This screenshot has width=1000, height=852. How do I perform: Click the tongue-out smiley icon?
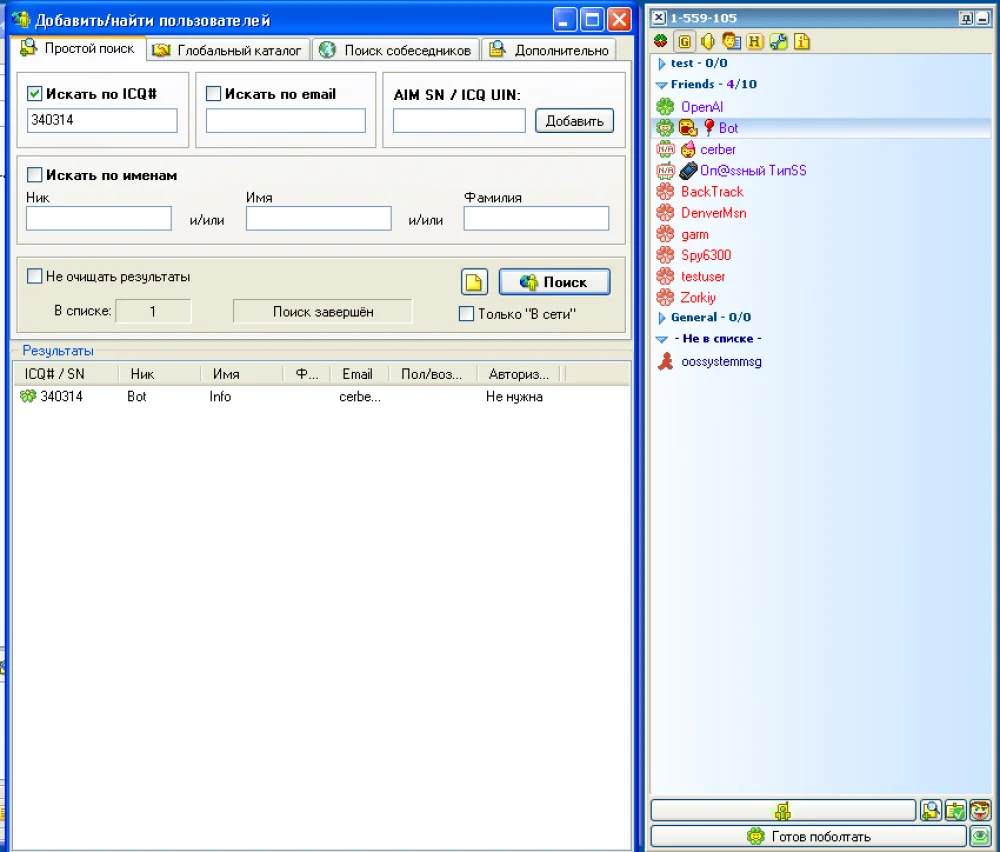tap(980, 811)
